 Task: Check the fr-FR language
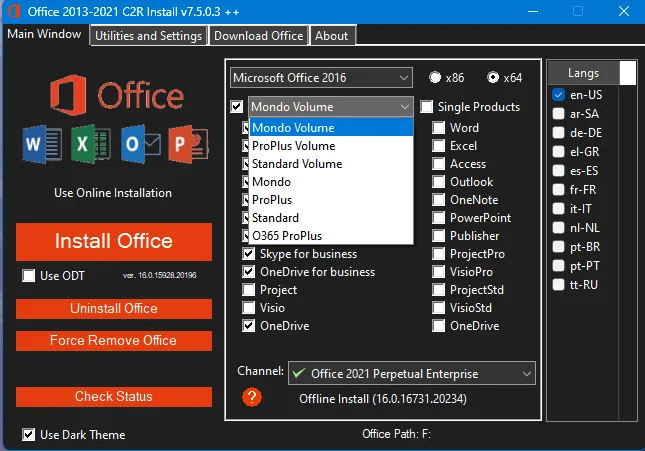click(x=558, y=190)
